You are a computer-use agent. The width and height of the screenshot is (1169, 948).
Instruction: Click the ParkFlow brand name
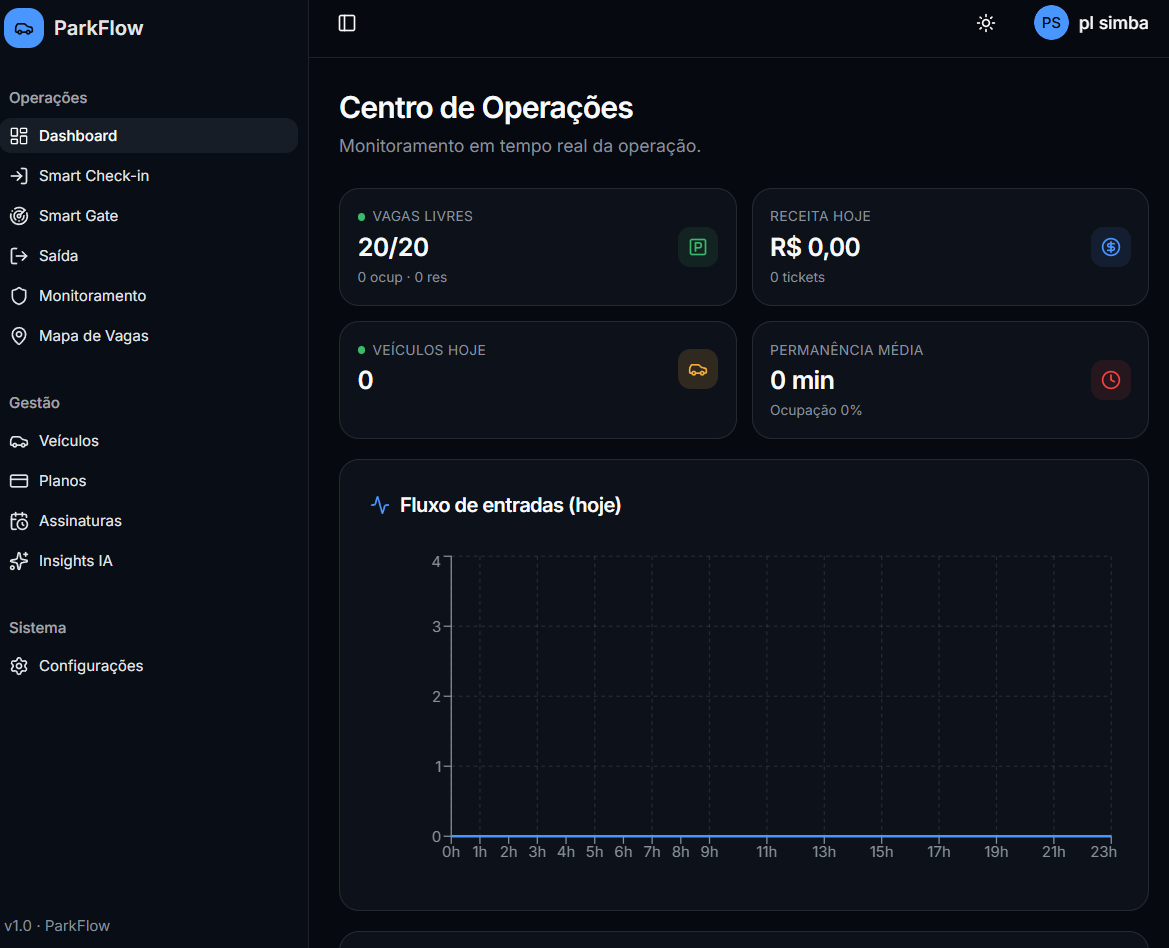(x=98, y=28)
